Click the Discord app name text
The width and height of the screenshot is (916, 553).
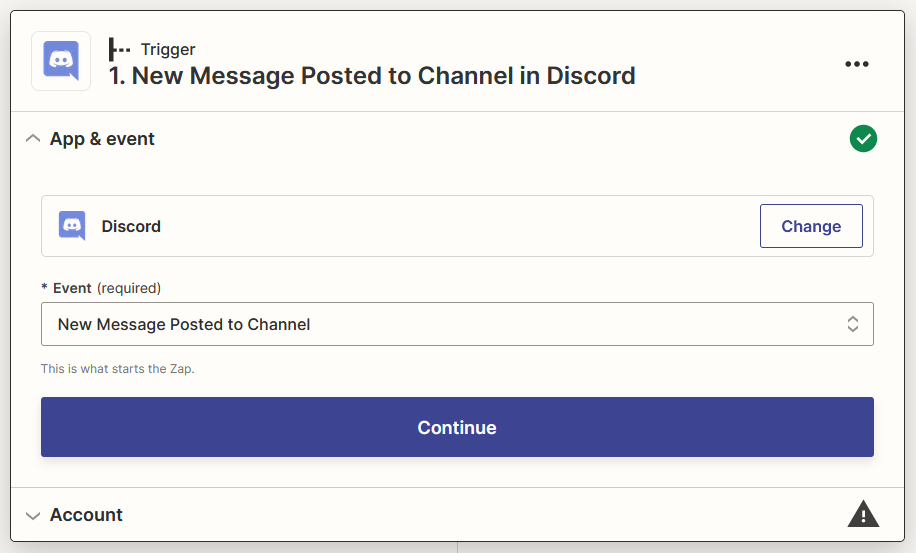coord(131,226)
